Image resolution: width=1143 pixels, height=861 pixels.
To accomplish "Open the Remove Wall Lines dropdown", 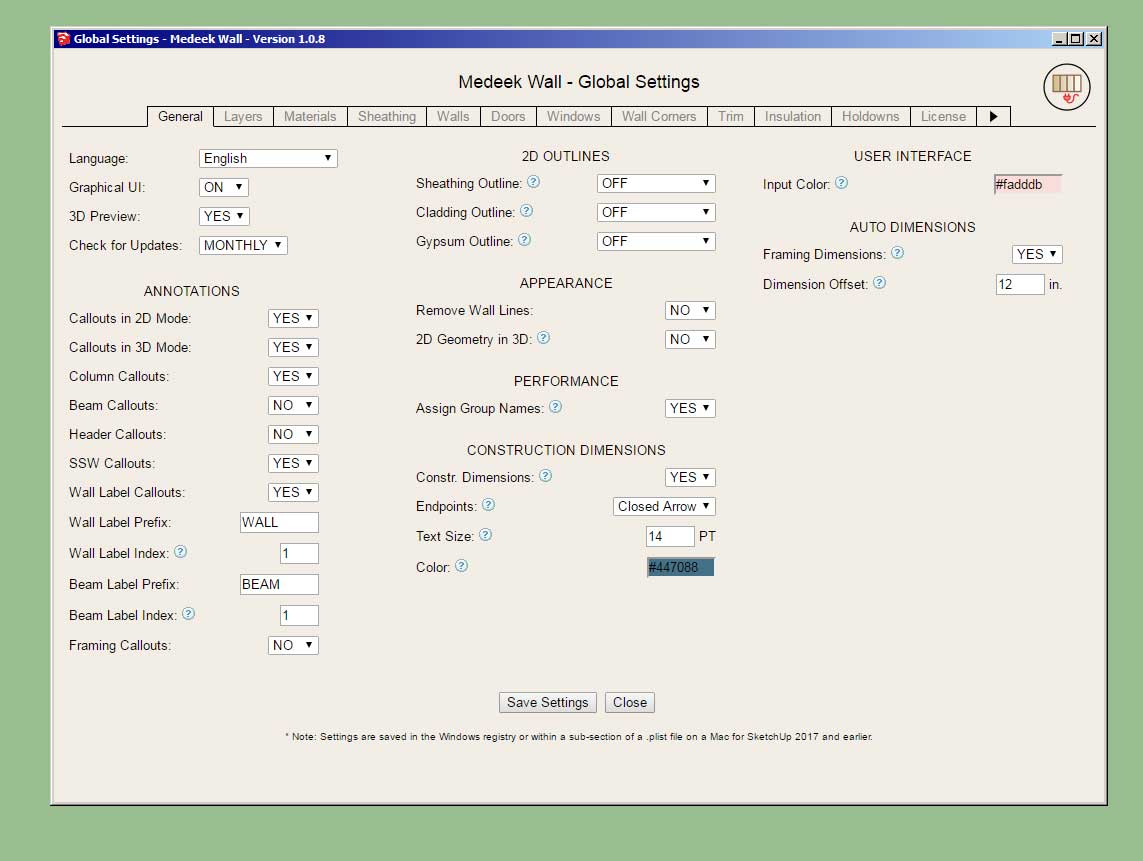I will tap(690, 311).
